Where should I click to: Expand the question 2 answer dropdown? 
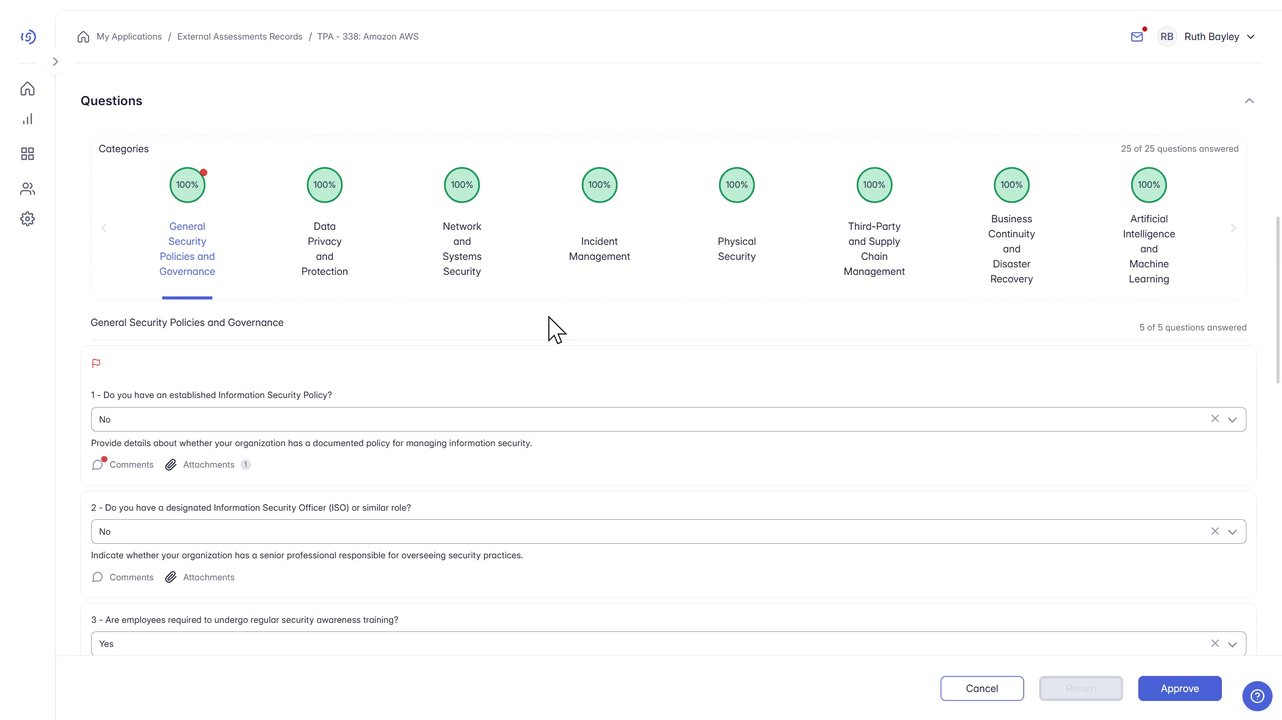click(1232, 532)
